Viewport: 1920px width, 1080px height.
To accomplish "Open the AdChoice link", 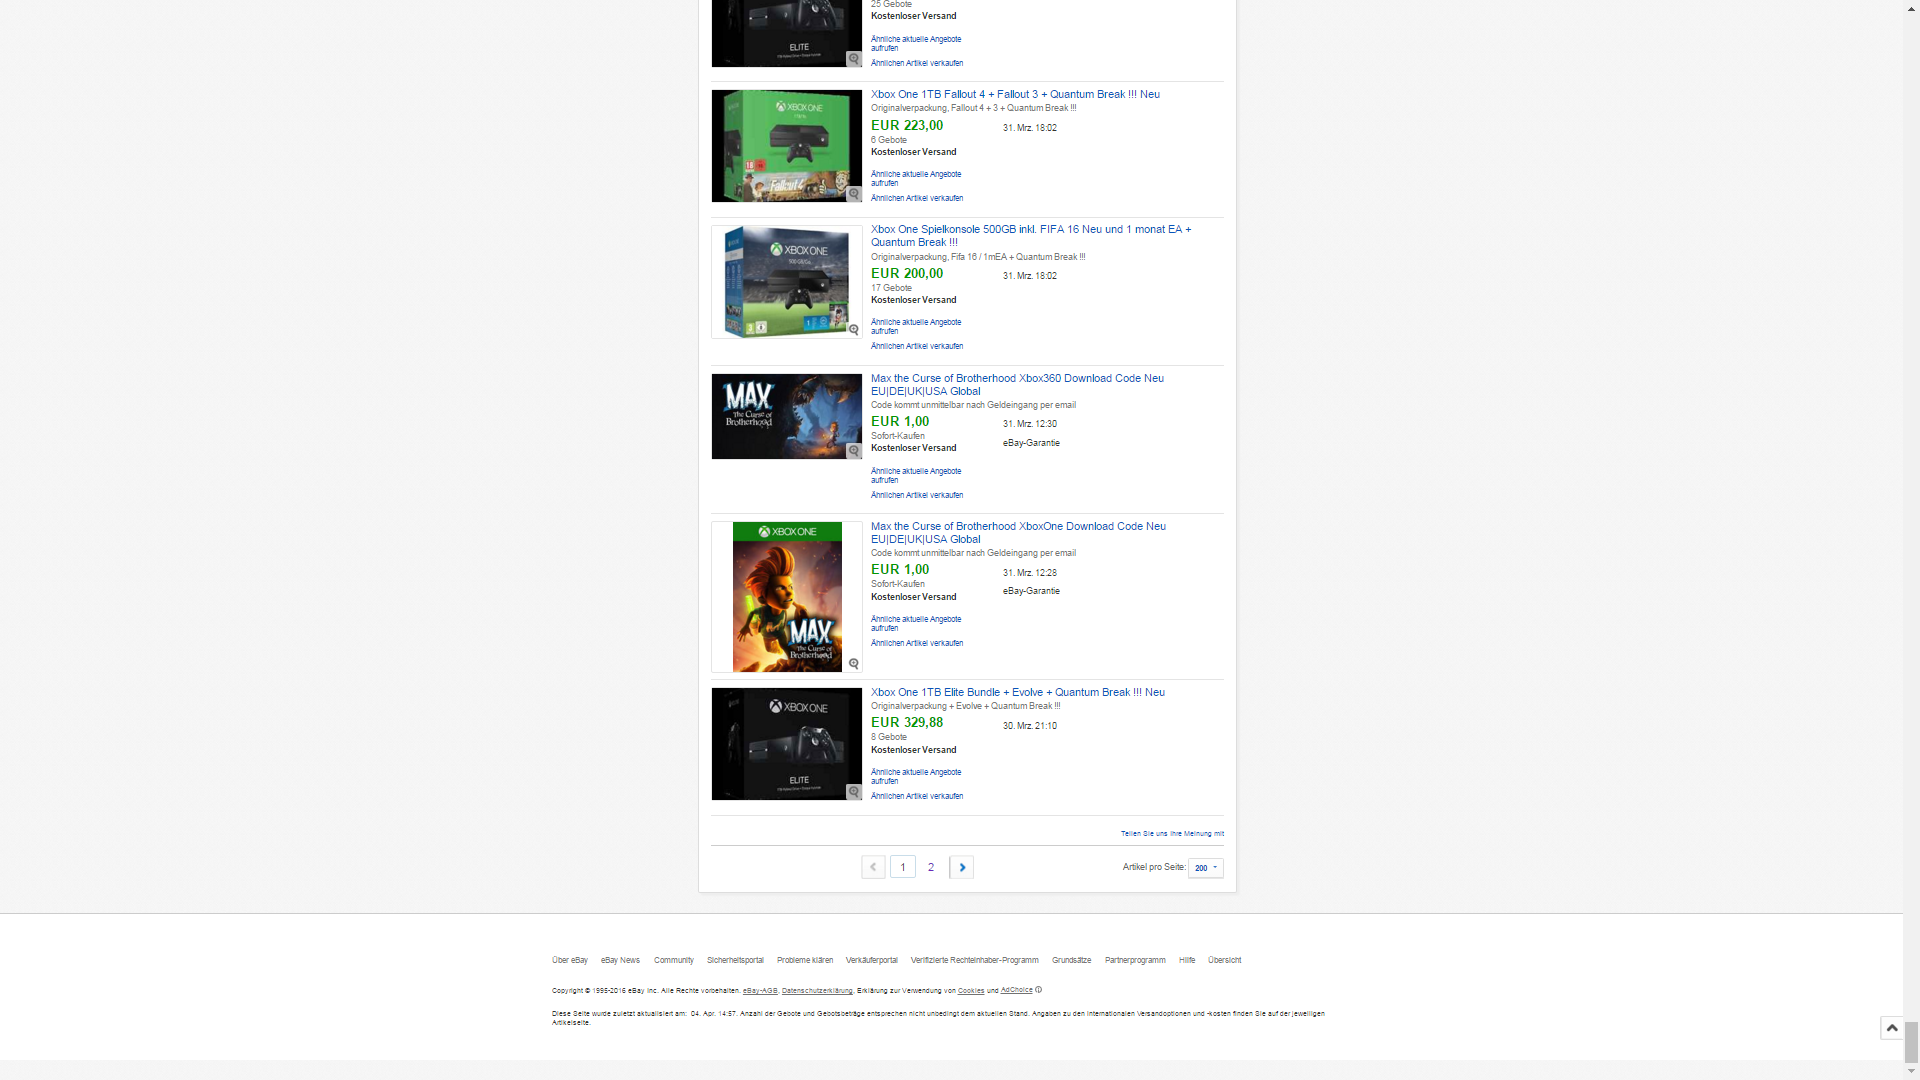I will coord(1017,990).
